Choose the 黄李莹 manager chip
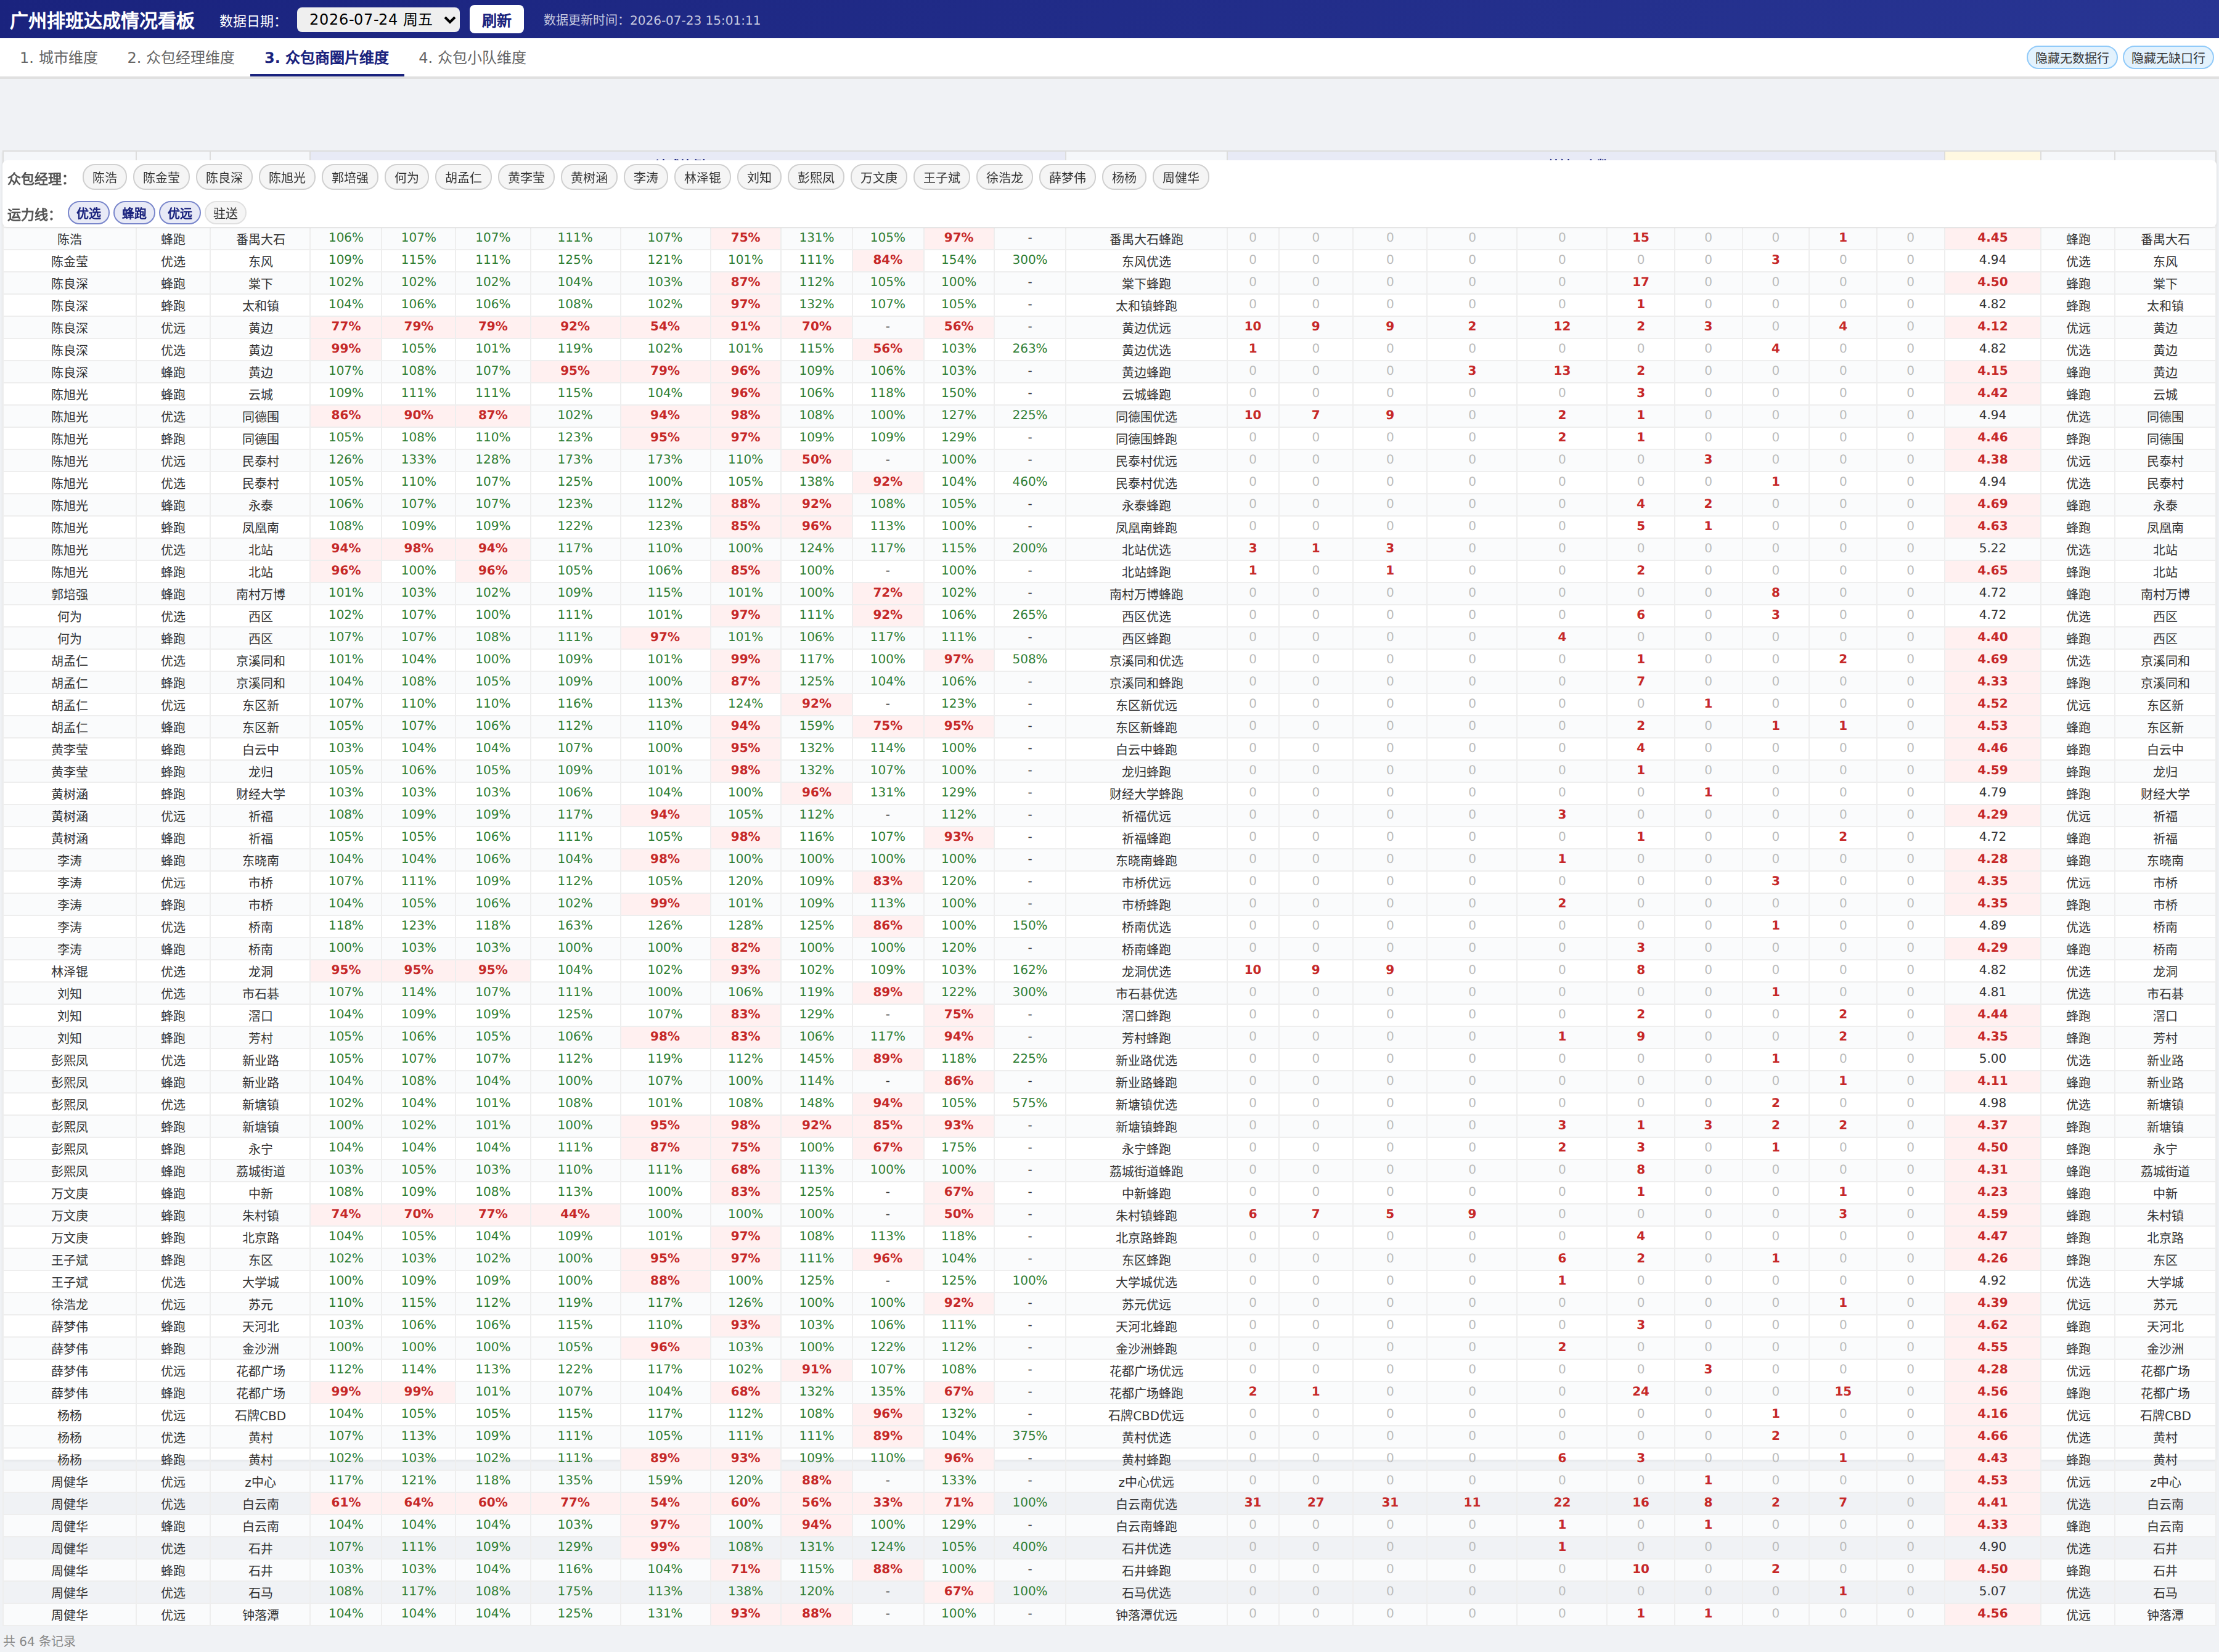This screenshot has height=1652, width=2219. click(x=526, y=178)
